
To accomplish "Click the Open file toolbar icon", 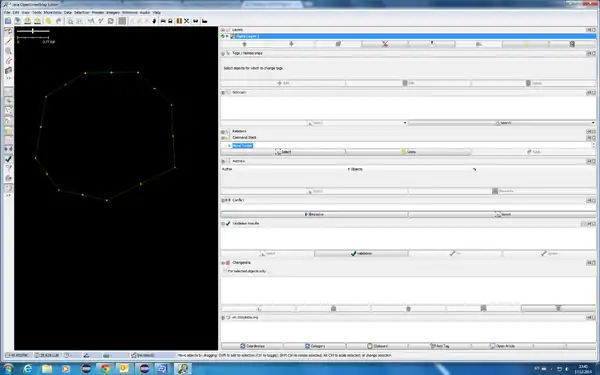I will coord(8,21).
